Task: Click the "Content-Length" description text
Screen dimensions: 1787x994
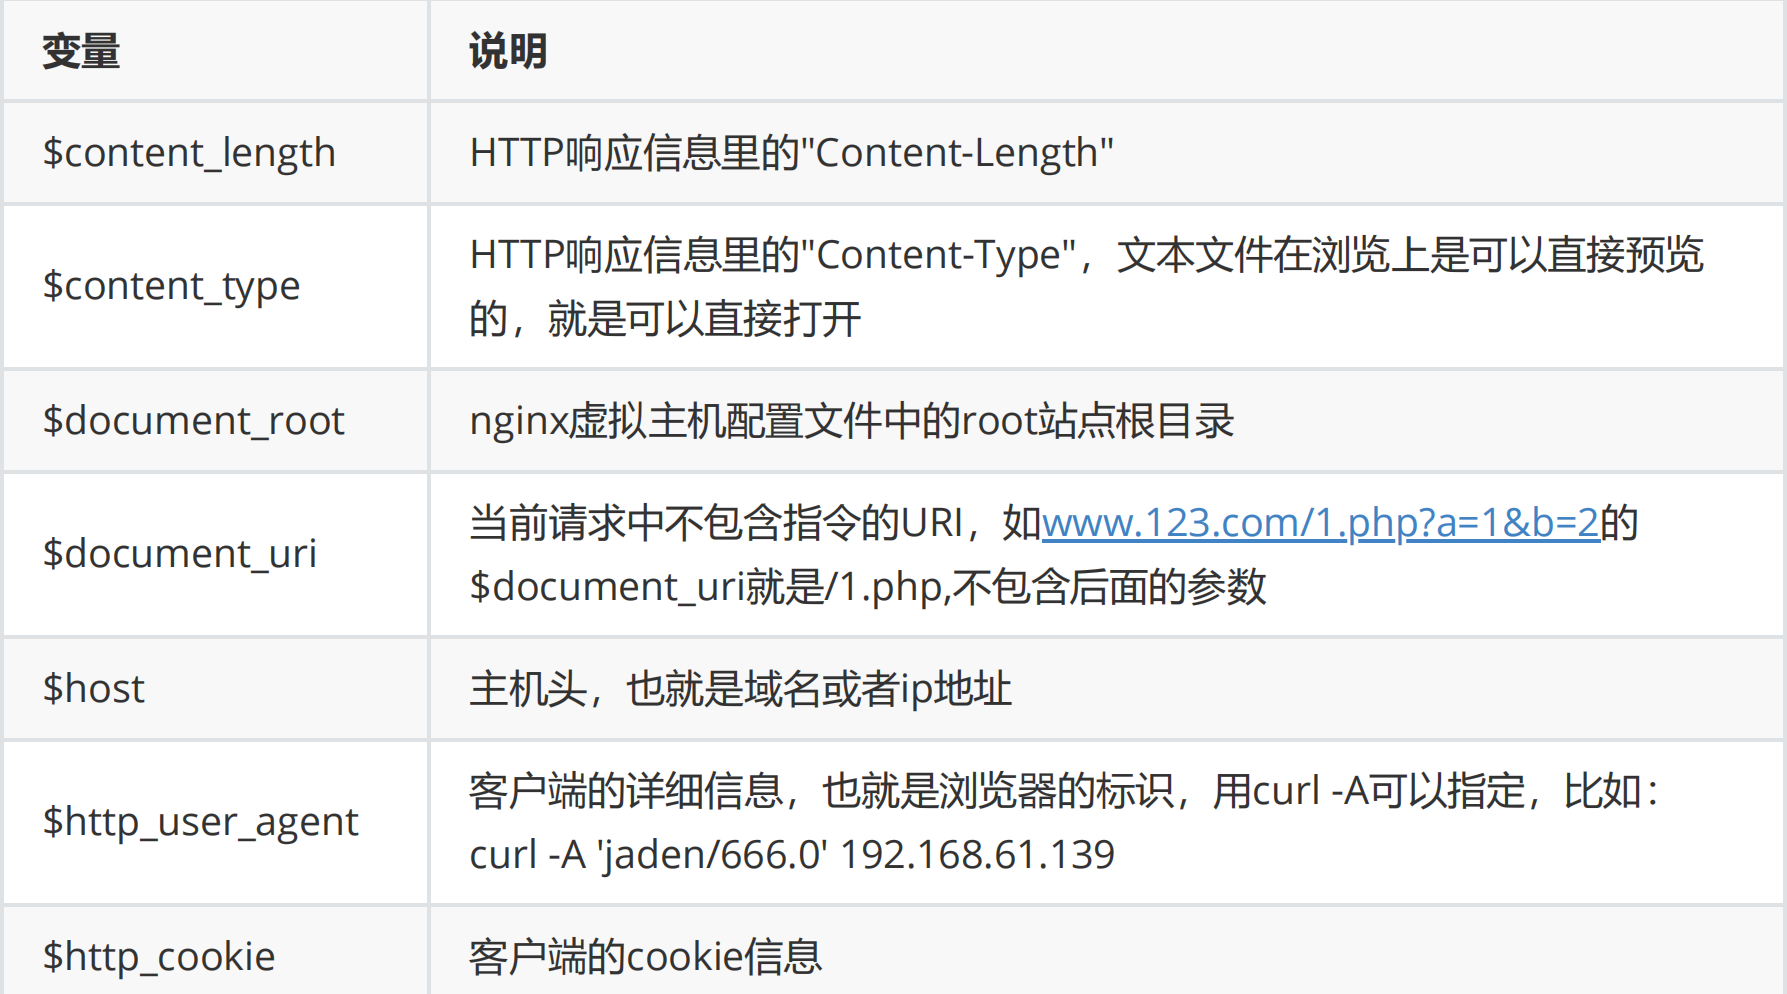Action: (791, 153)
